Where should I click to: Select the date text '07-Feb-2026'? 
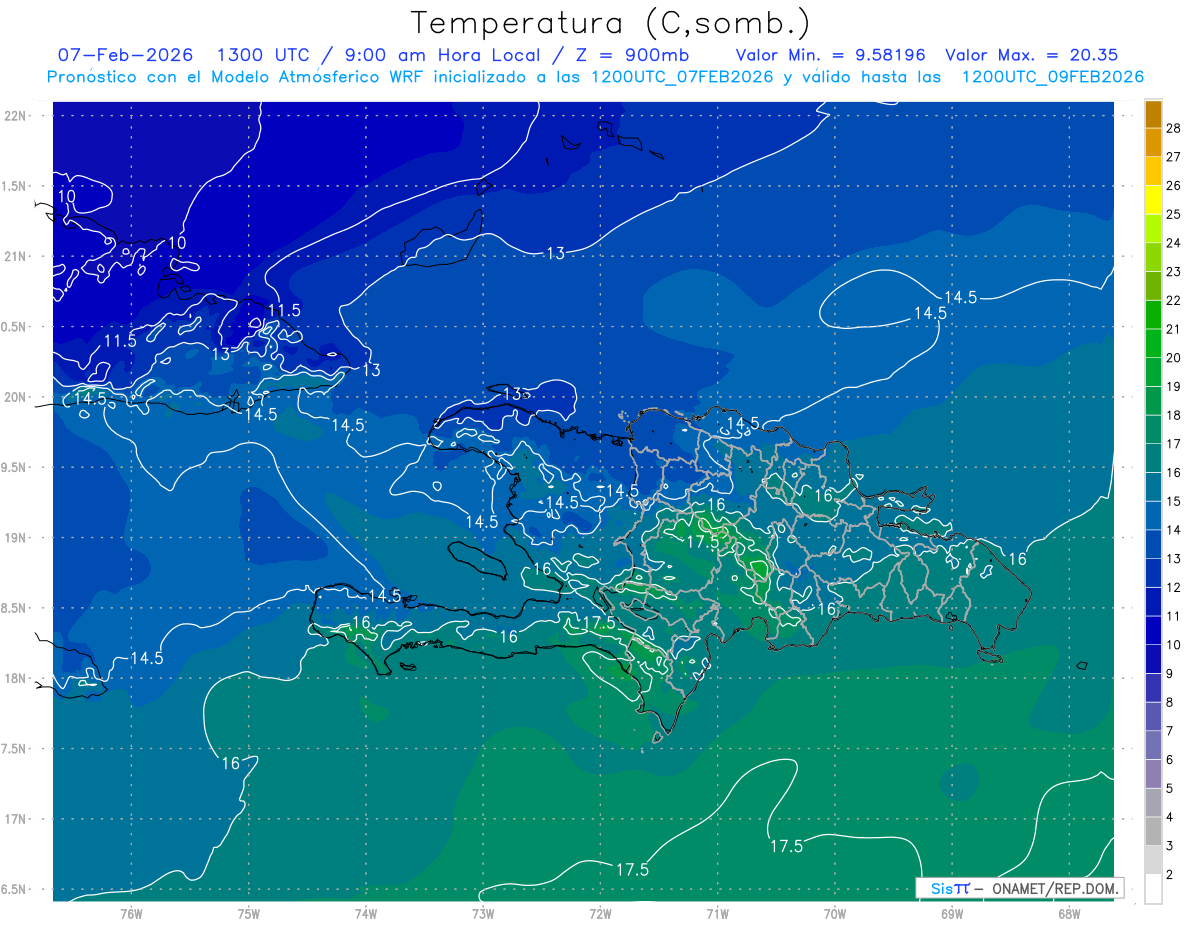pyautogui.click(x=125, y=55)
